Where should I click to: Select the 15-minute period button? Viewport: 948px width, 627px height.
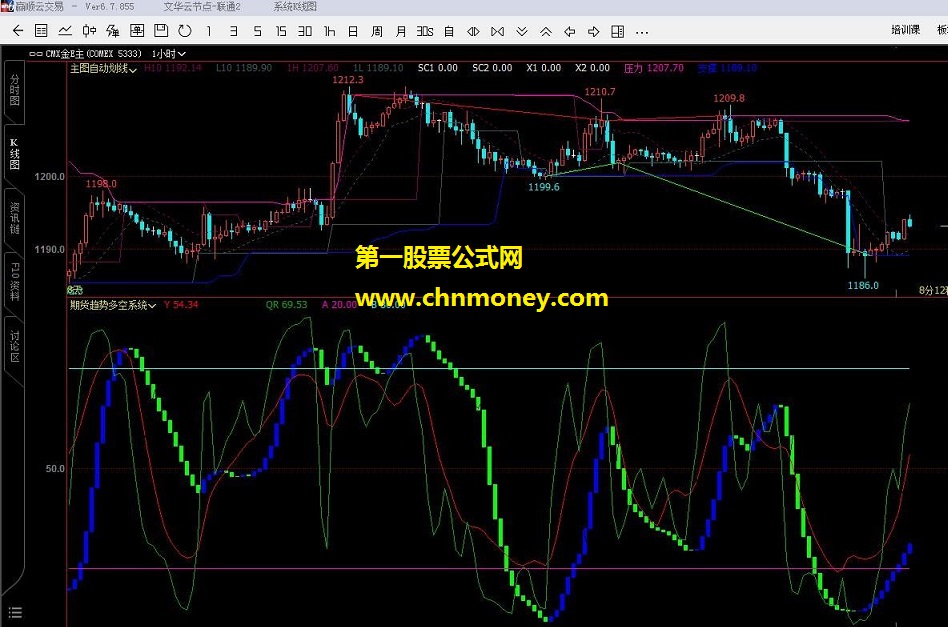281,31
